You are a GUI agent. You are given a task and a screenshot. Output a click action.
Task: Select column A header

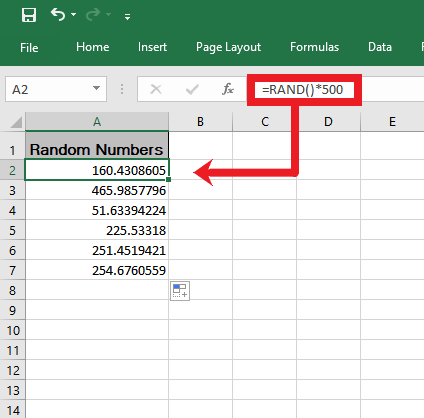click(97, 122)
